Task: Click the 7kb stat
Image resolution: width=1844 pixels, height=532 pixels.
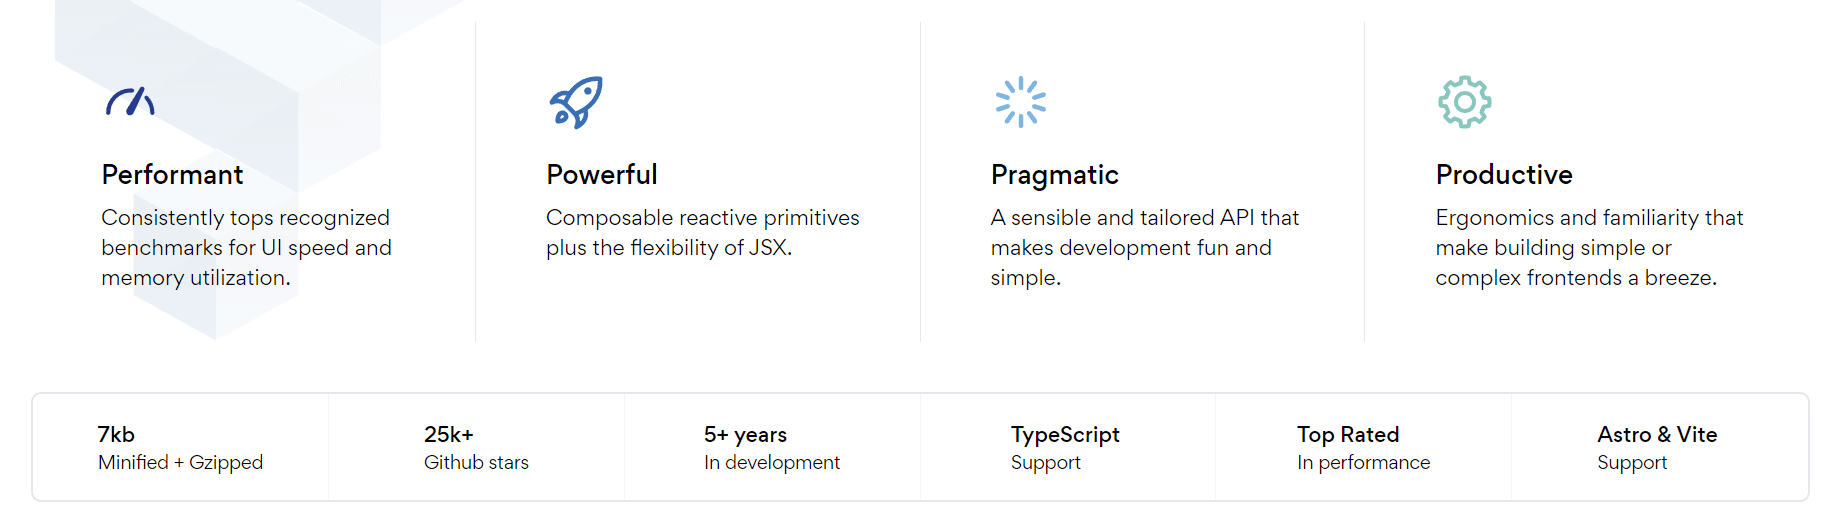Action: pyautogui.click(x=116, y=434)
